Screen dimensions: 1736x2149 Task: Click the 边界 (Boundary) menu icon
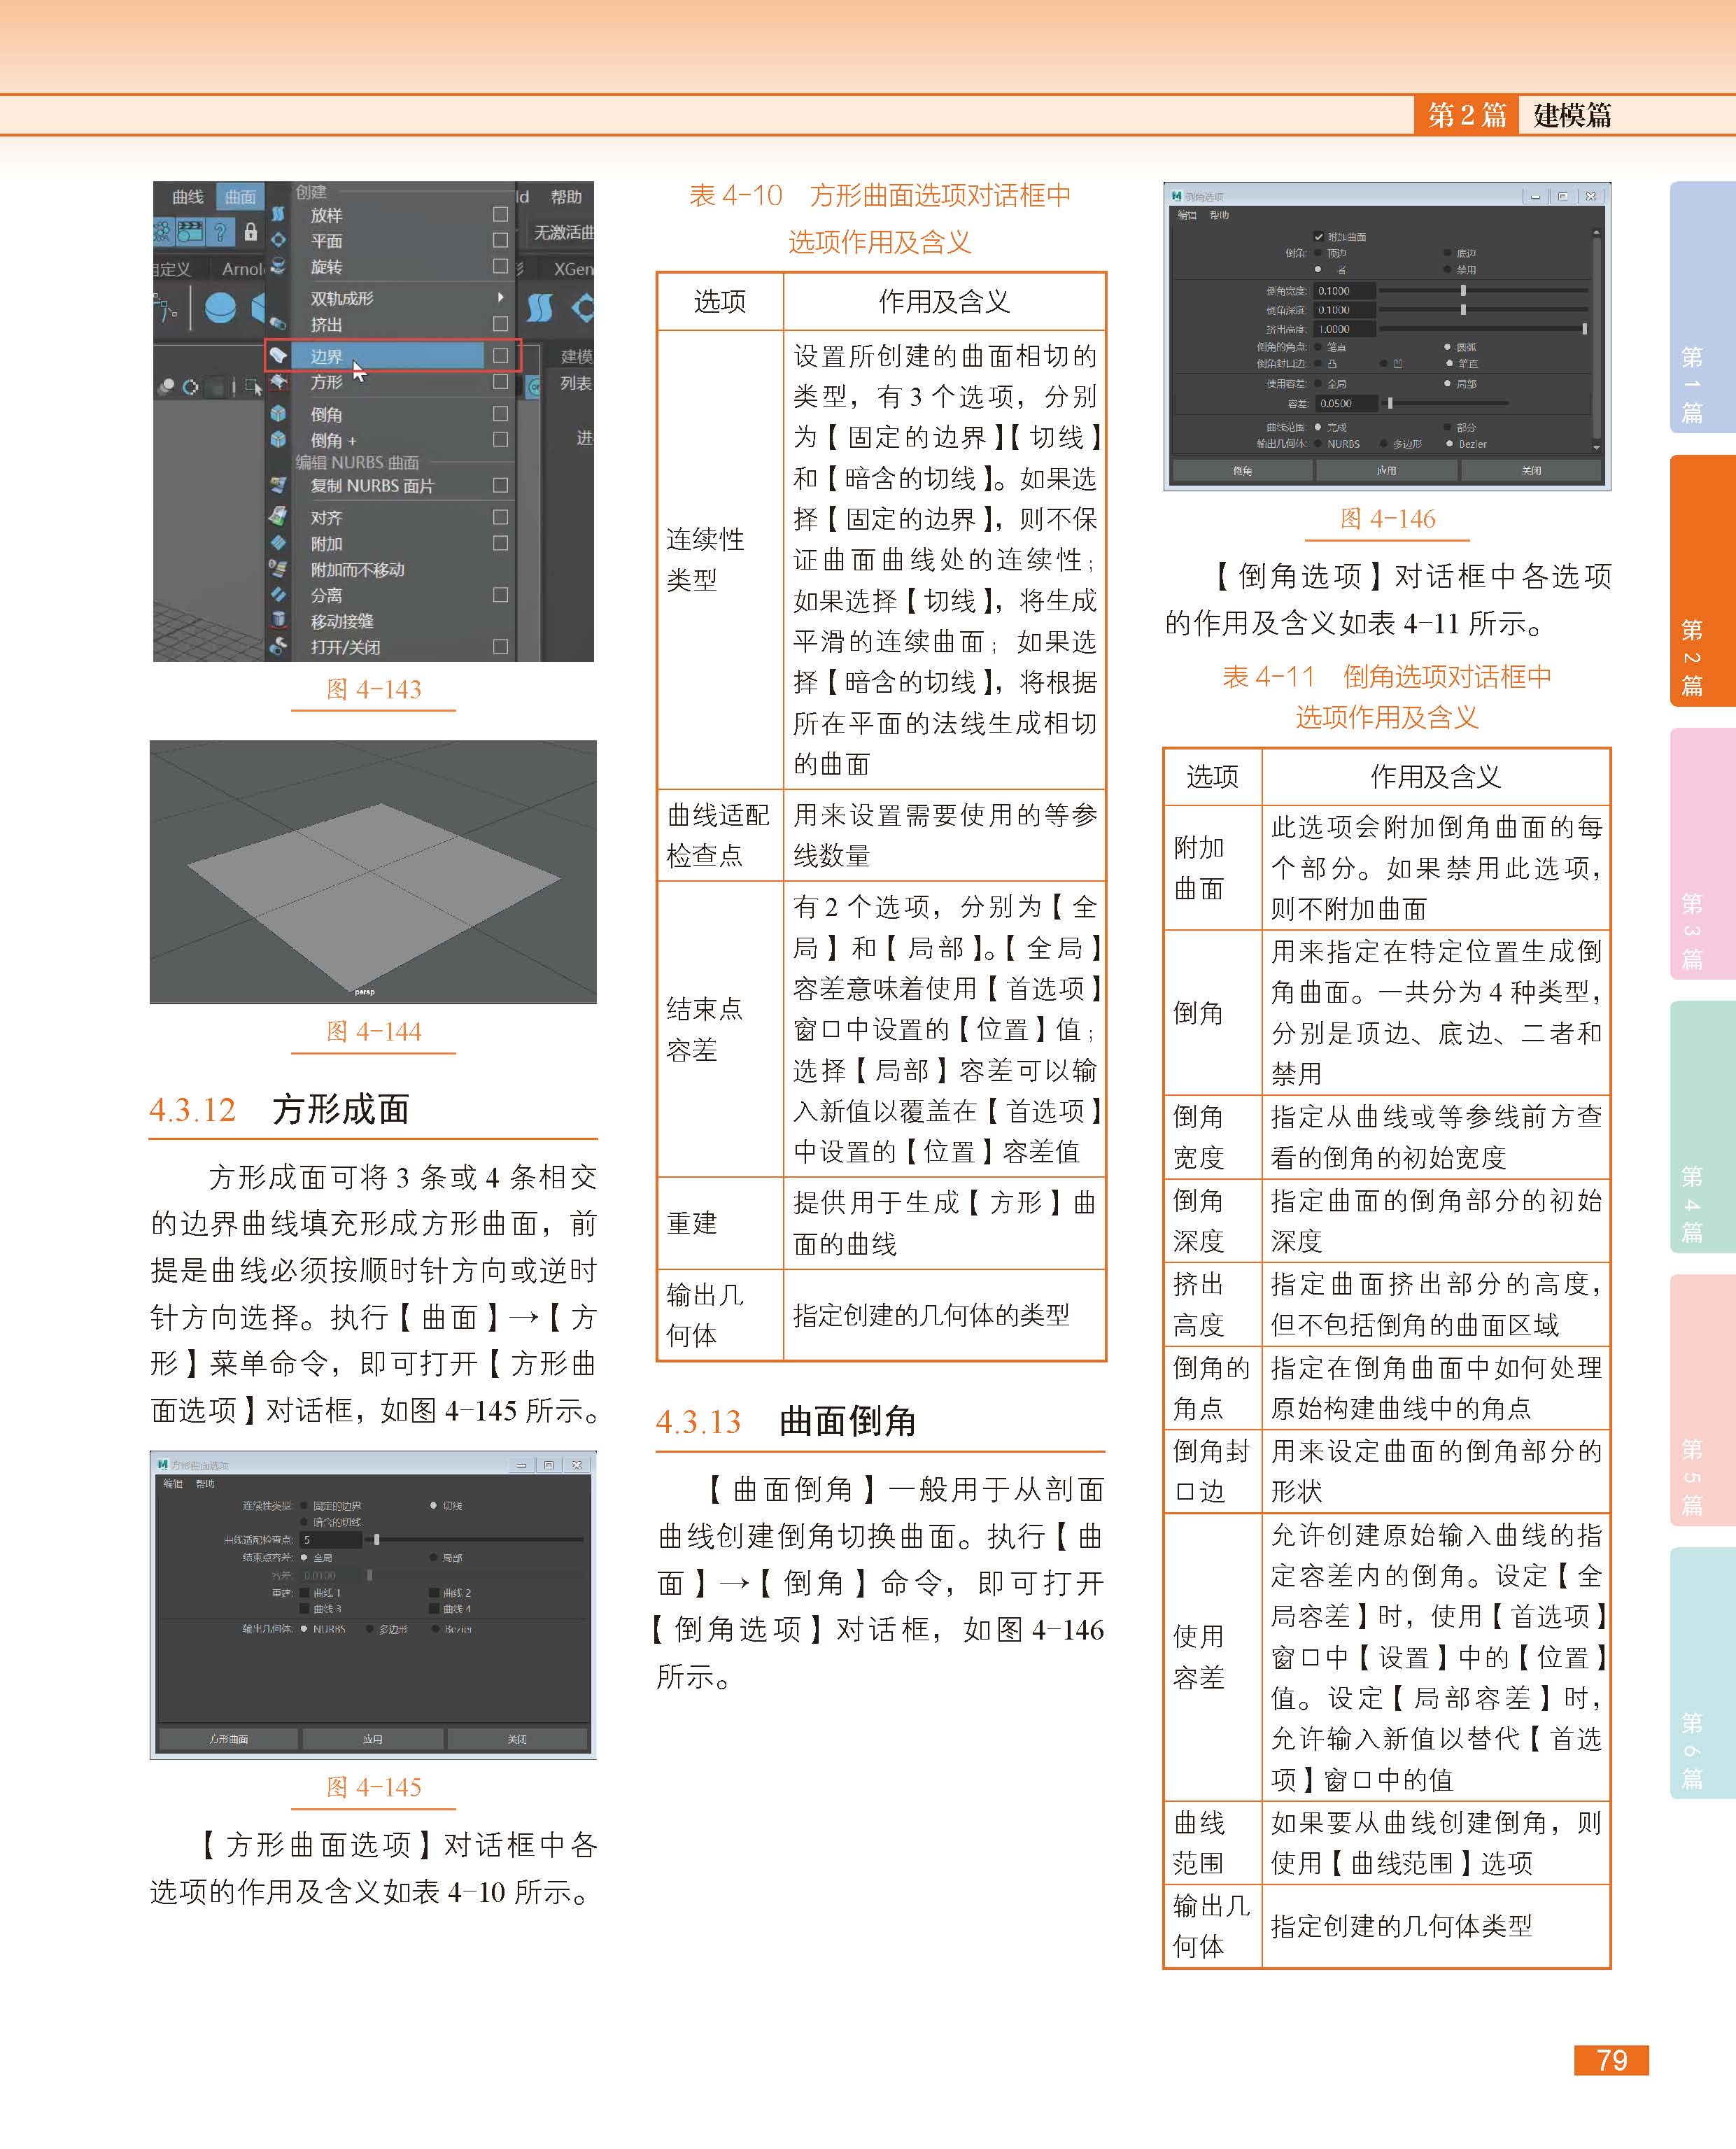click(278, 355)
